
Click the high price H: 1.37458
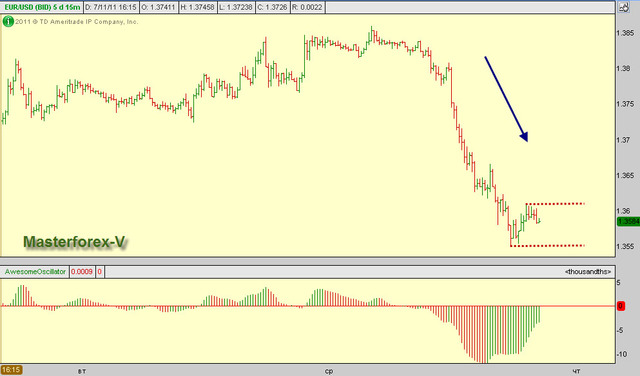tap(198, 7)
